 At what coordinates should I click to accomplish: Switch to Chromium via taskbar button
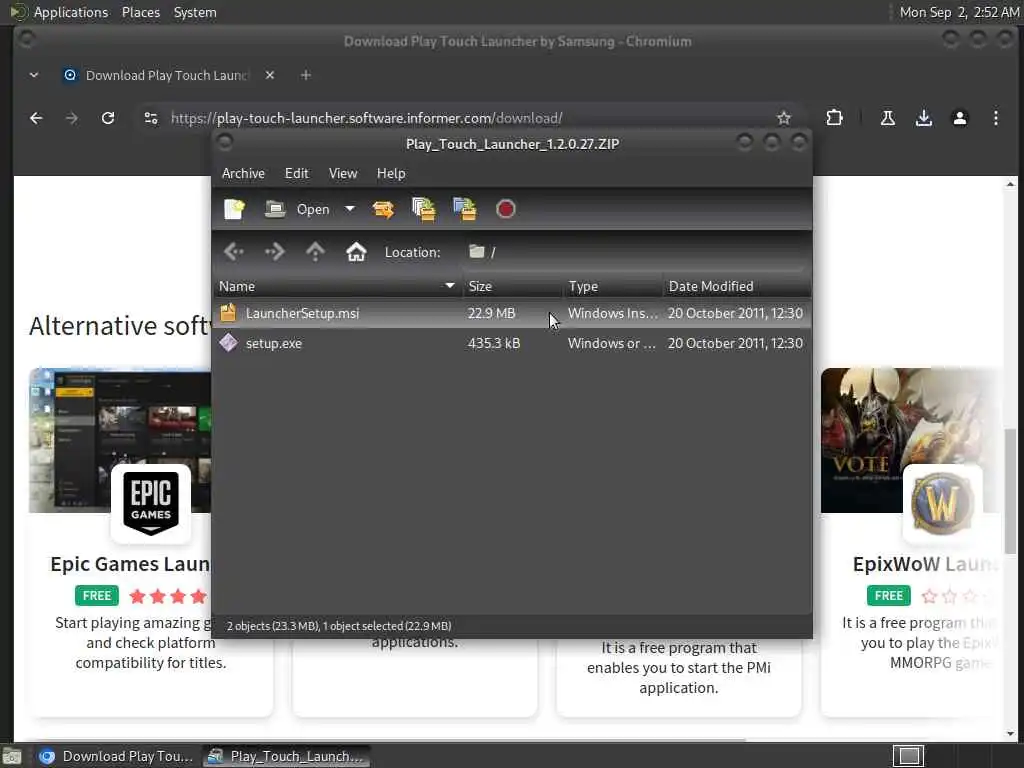[116, 756]
